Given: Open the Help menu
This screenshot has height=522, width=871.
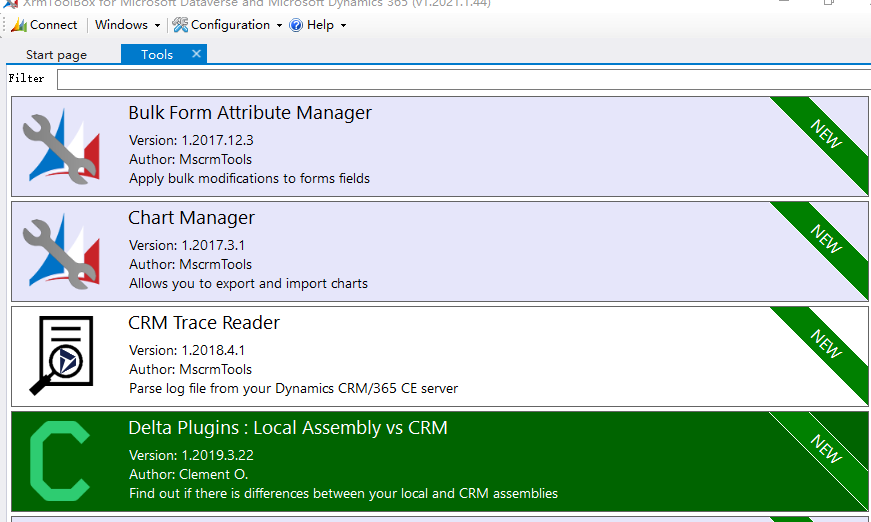Looking at the screenshot, I should pyautogui.click(x=320, y=25).
